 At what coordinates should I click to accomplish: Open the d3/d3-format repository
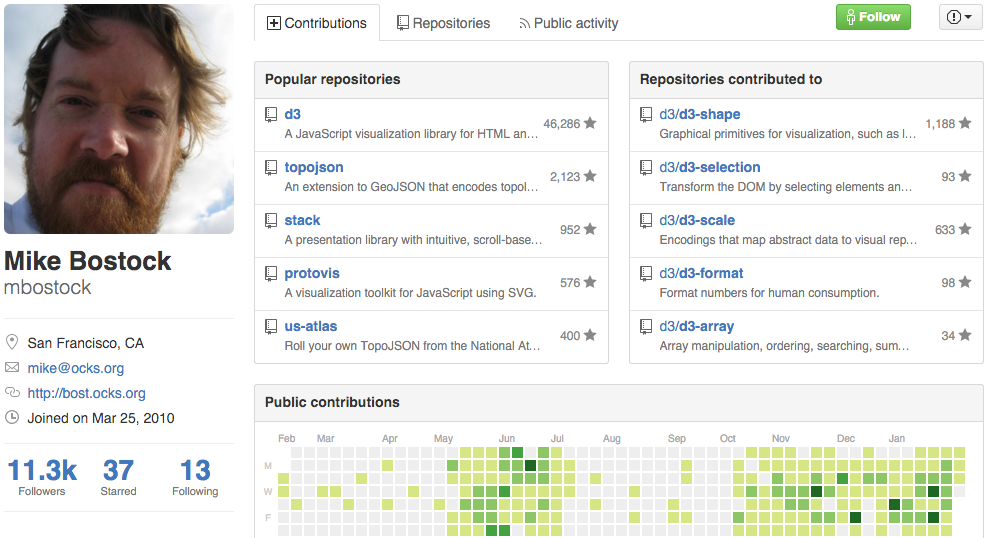click(701, 273)
